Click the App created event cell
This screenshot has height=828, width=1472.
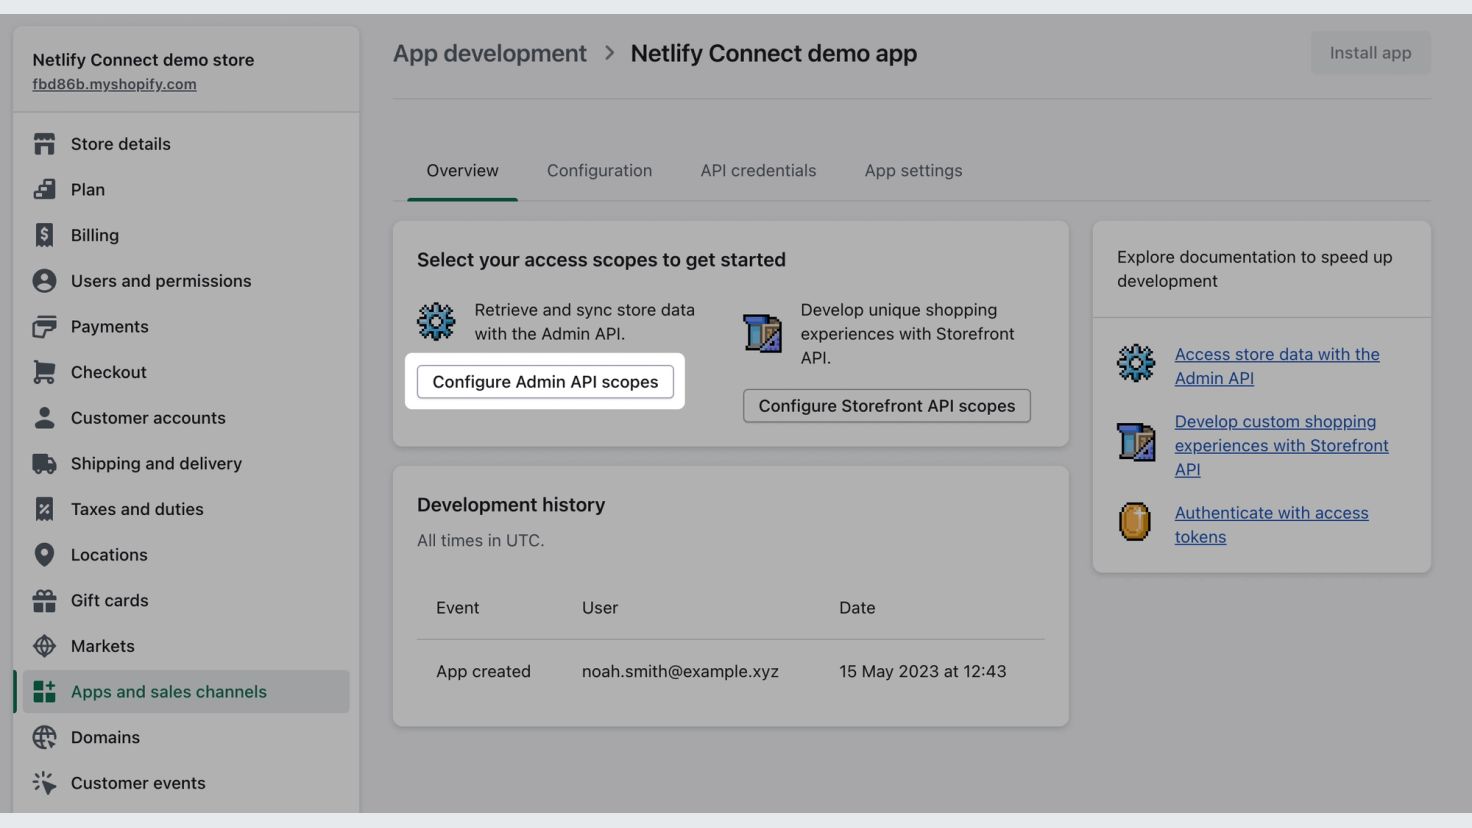point(483,672)
